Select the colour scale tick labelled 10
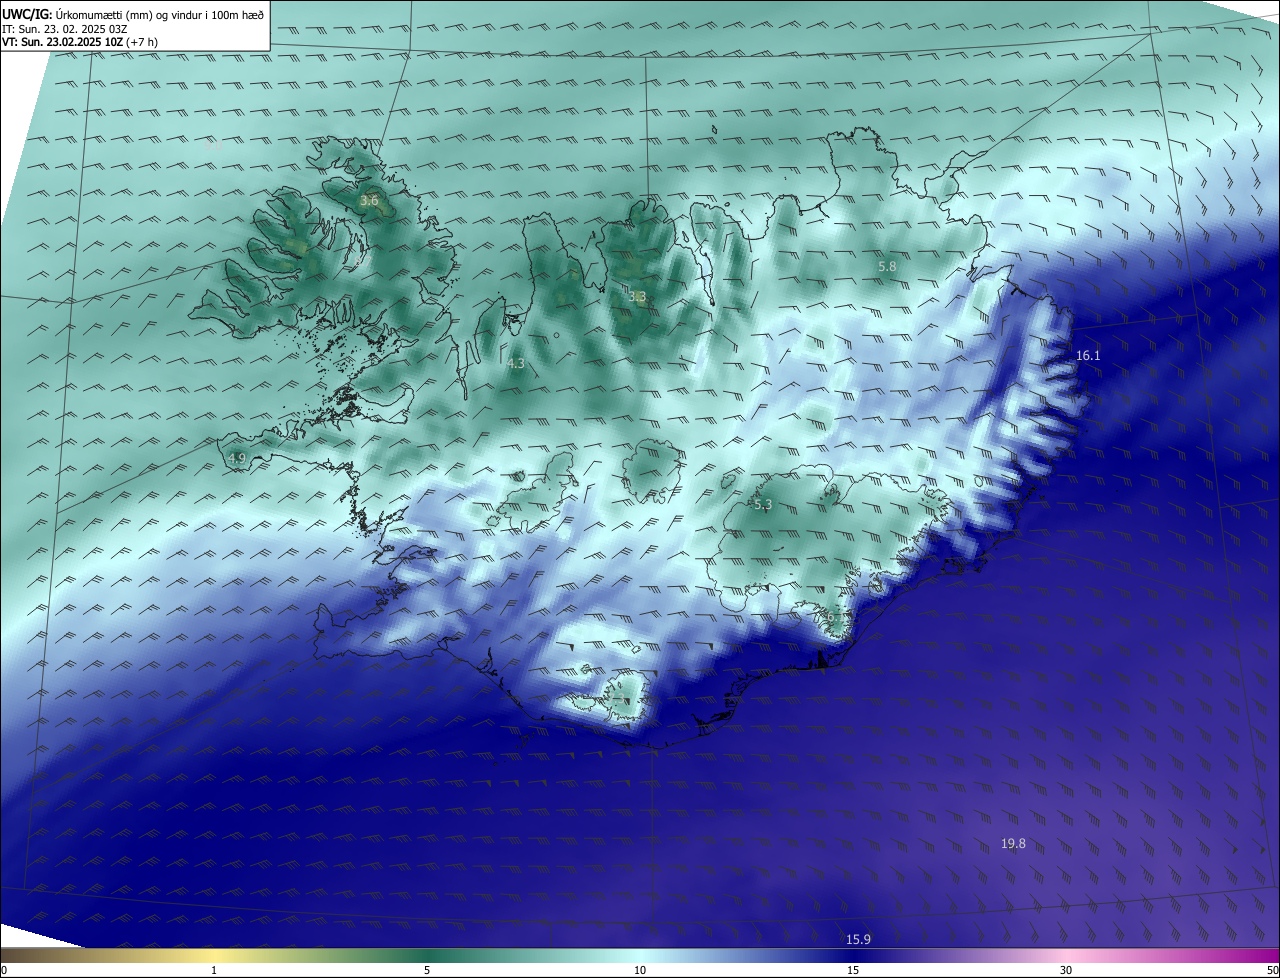 point(640,970)
